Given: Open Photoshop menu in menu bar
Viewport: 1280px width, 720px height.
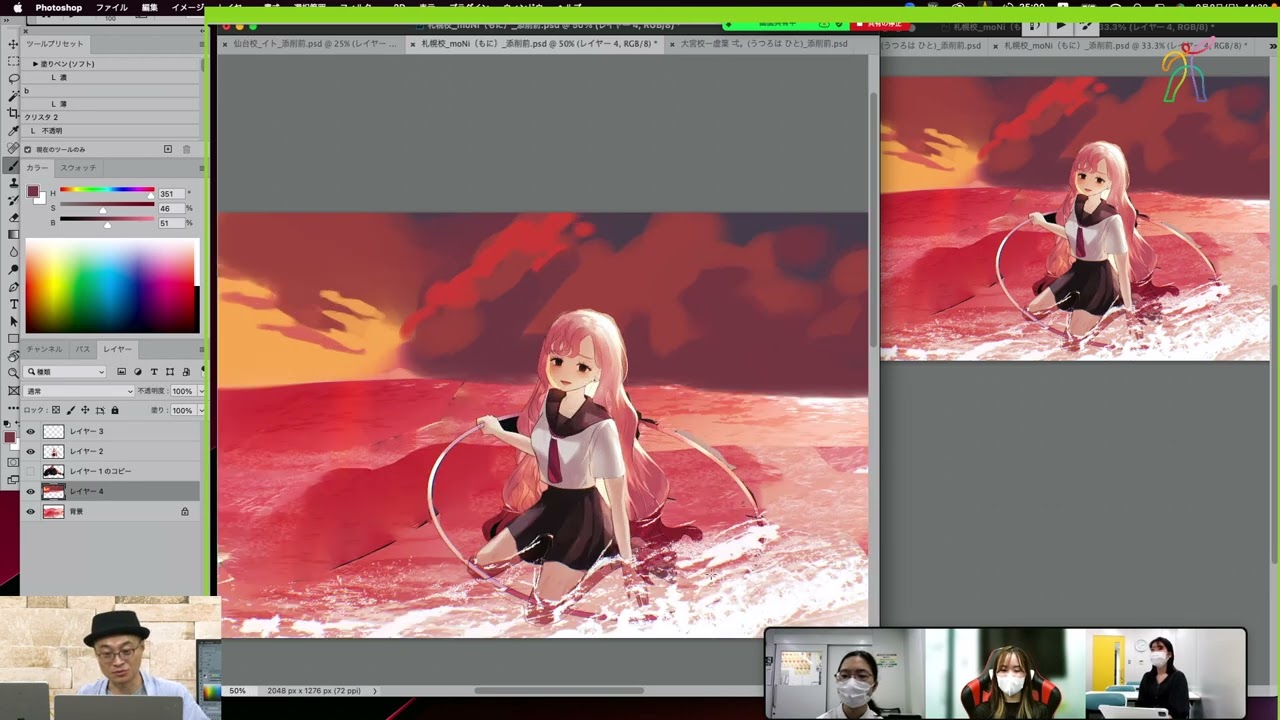Looking at the screenshot, I should [x=59, y=7].
